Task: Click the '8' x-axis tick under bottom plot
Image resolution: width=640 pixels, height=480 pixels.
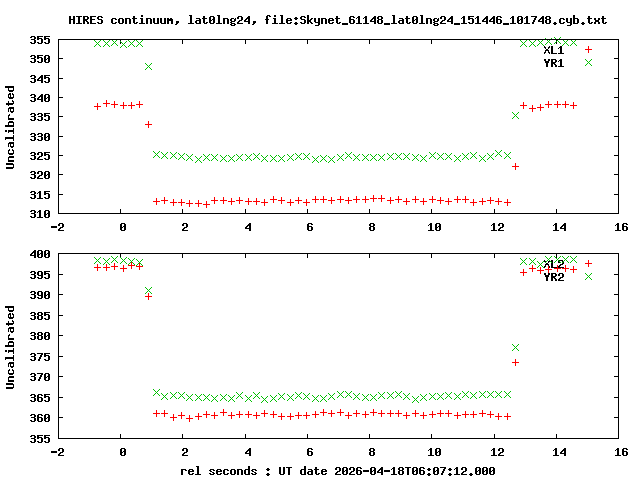Action: (x=371, y=452)
